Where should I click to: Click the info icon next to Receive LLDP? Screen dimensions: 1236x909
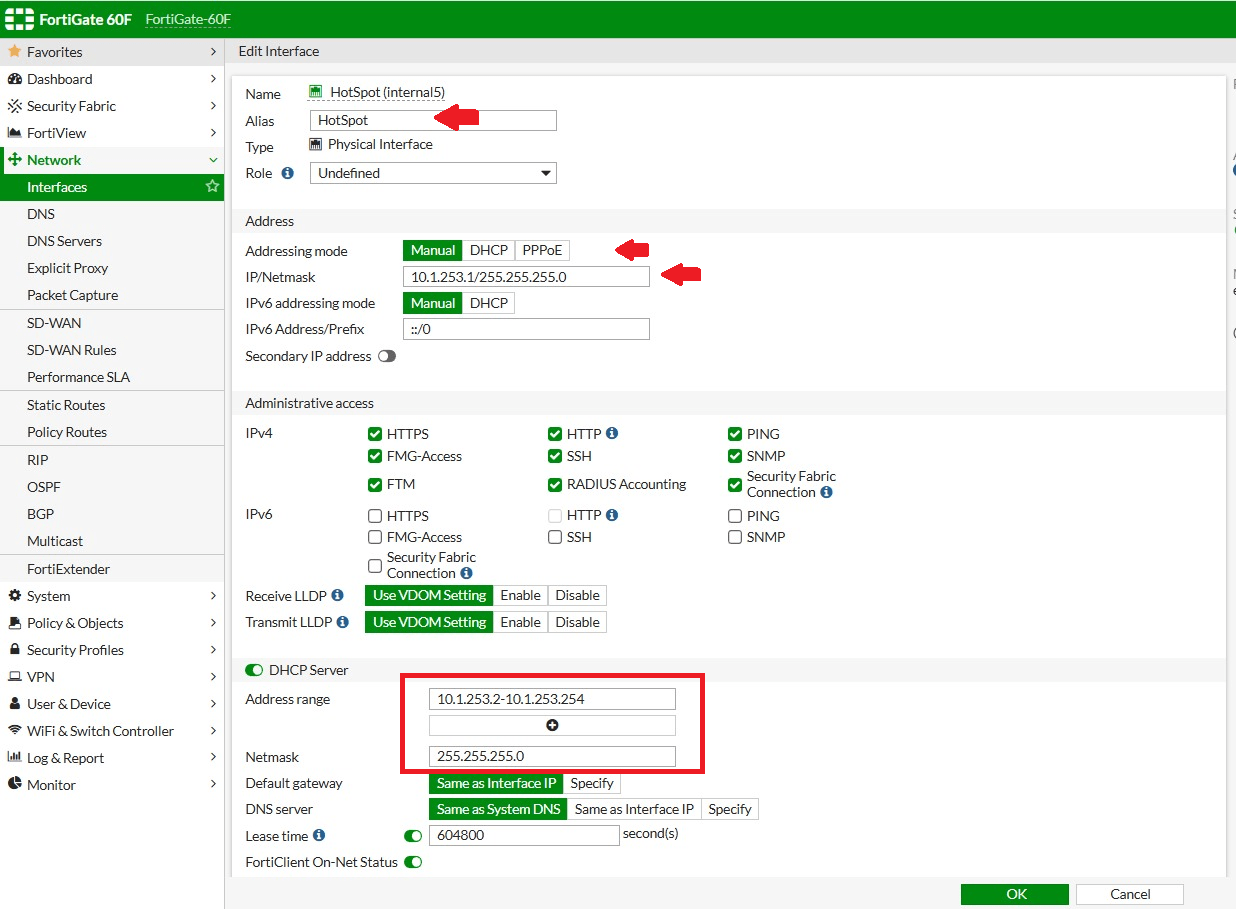click(x=337, y=595)
